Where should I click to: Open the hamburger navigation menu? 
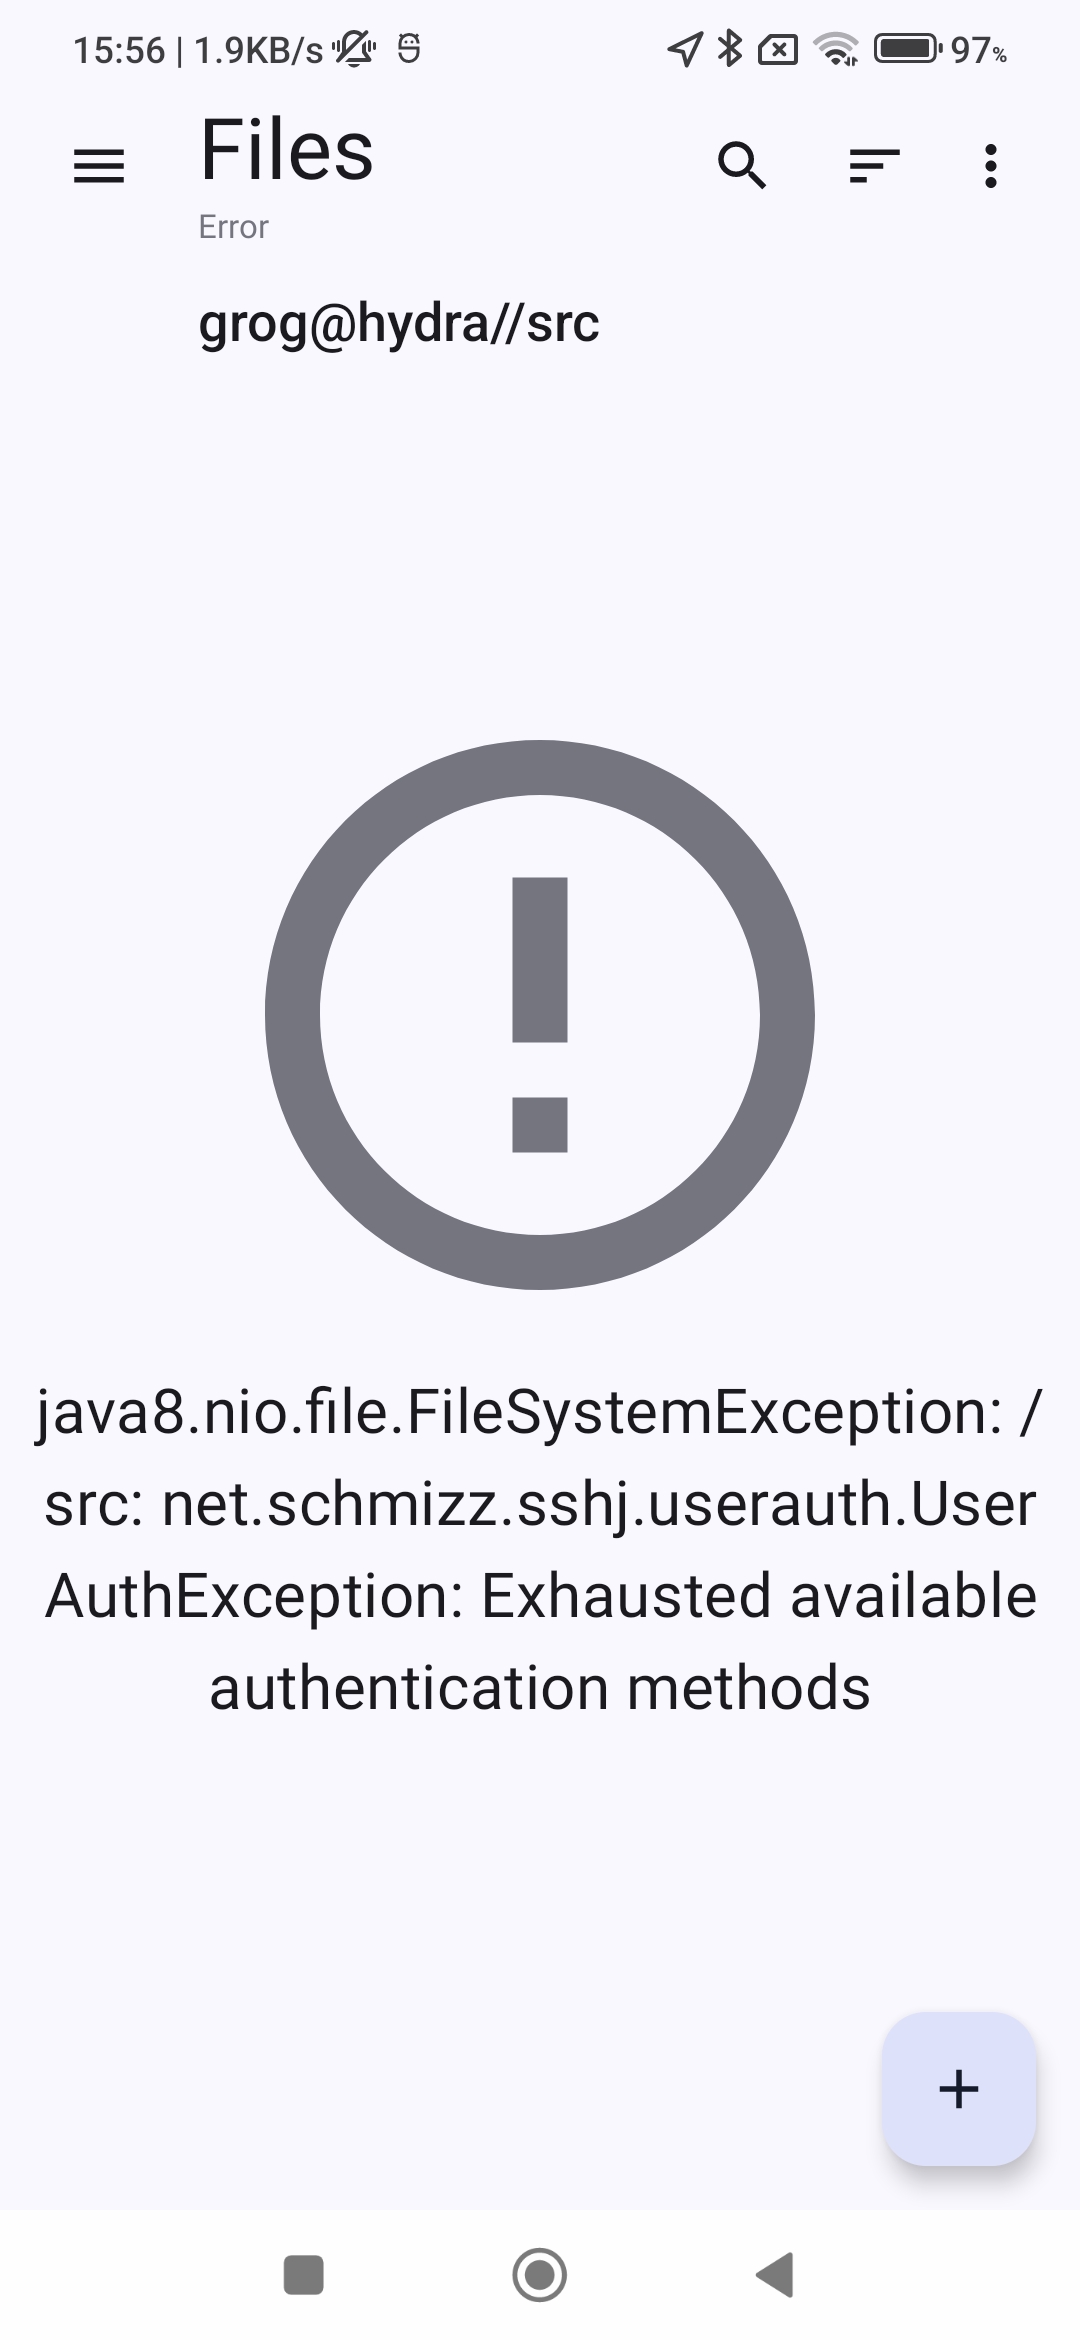click(99, 166)
